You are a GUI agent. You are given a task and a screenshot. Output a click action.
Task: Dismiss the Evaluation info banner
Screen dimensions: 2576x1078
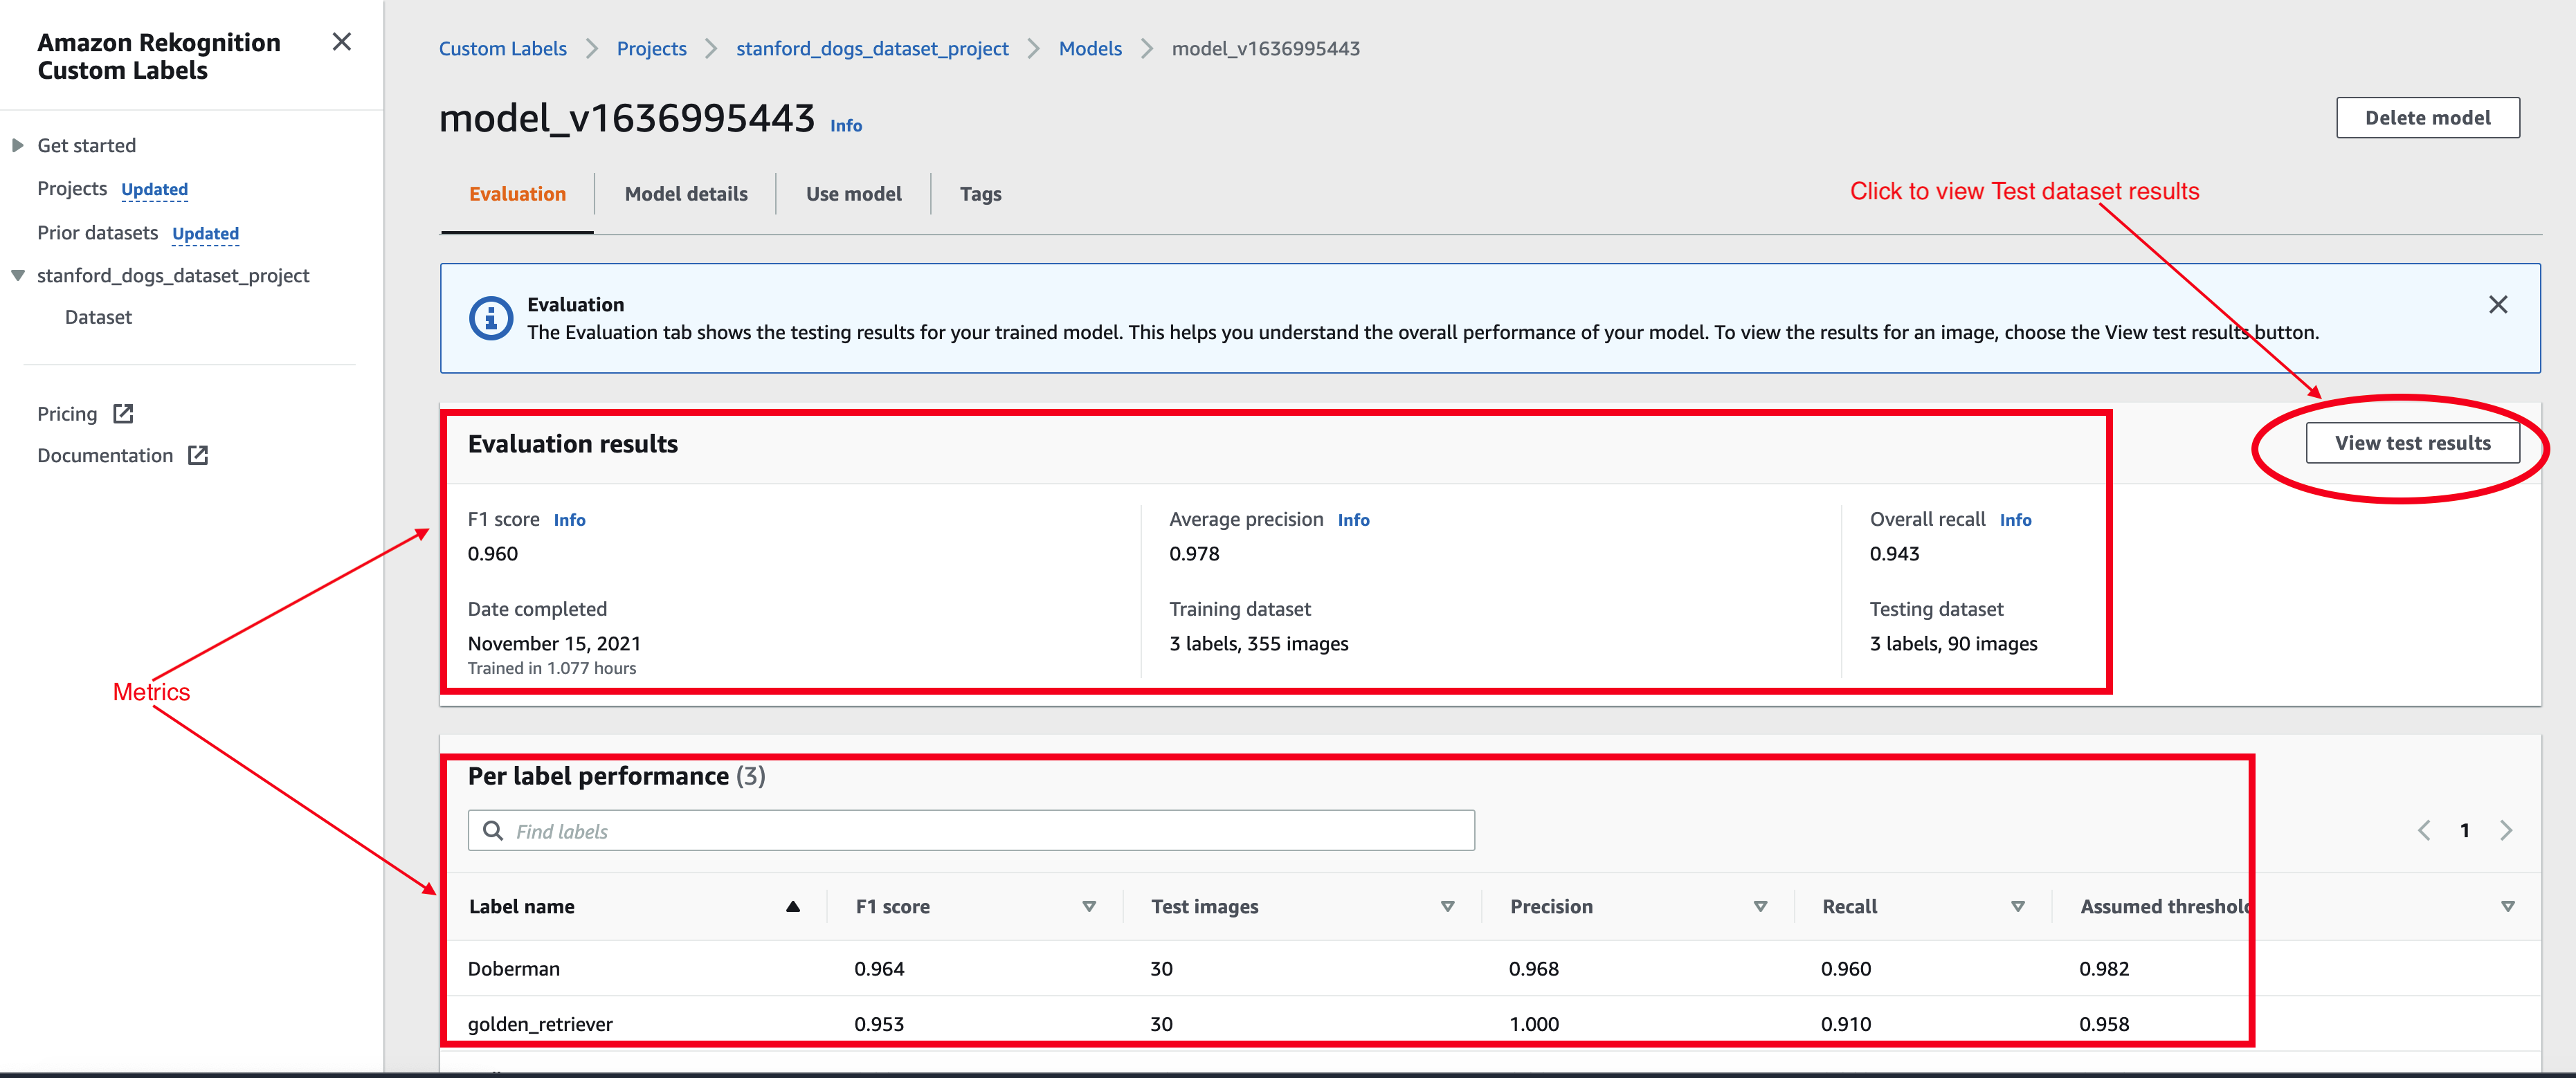click(2497, 305)
